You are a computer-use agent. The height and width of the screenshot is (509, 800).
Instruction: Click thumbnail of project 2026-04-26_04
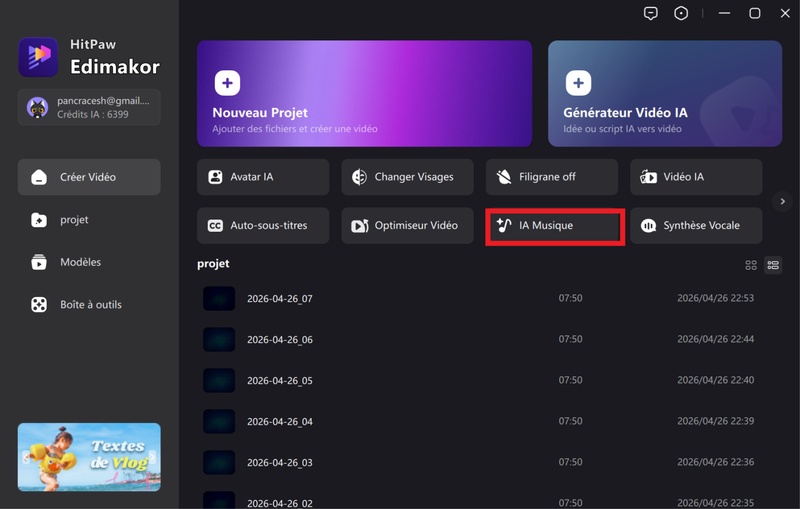[219, 421]
